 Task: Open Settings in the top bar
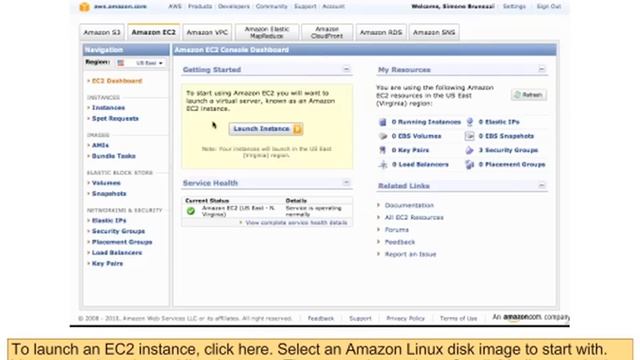pos(514,7)
